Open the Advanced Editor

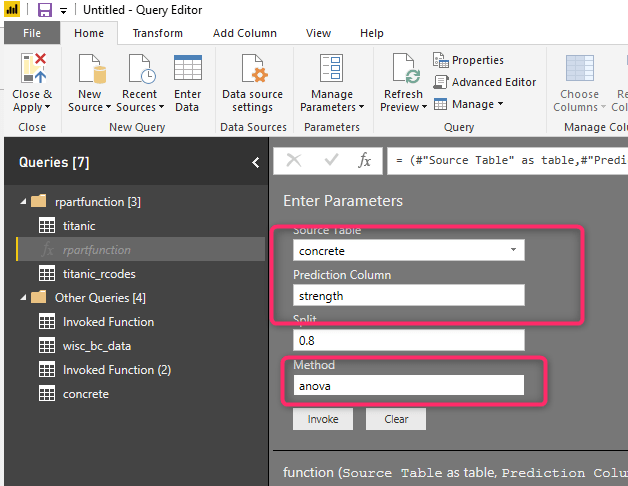(x=484, y=82)
